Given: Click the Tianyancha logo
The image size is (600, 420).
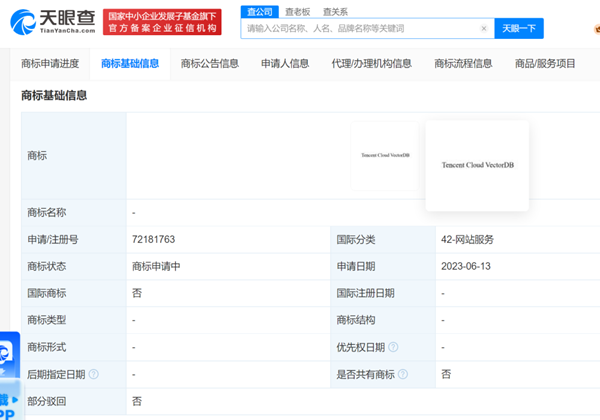Looking at the screenshot, I should tap(50, 22).
